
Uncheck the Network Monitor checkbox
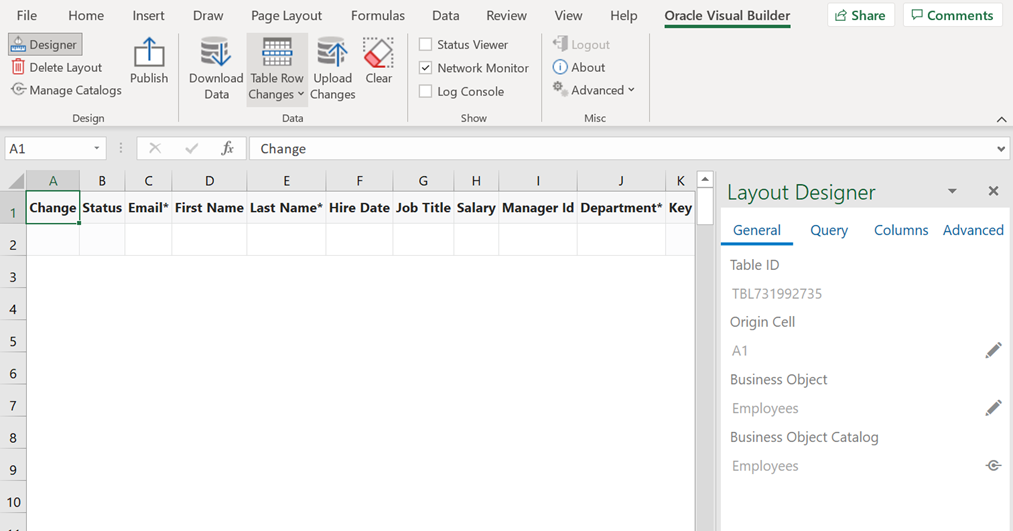425,68
